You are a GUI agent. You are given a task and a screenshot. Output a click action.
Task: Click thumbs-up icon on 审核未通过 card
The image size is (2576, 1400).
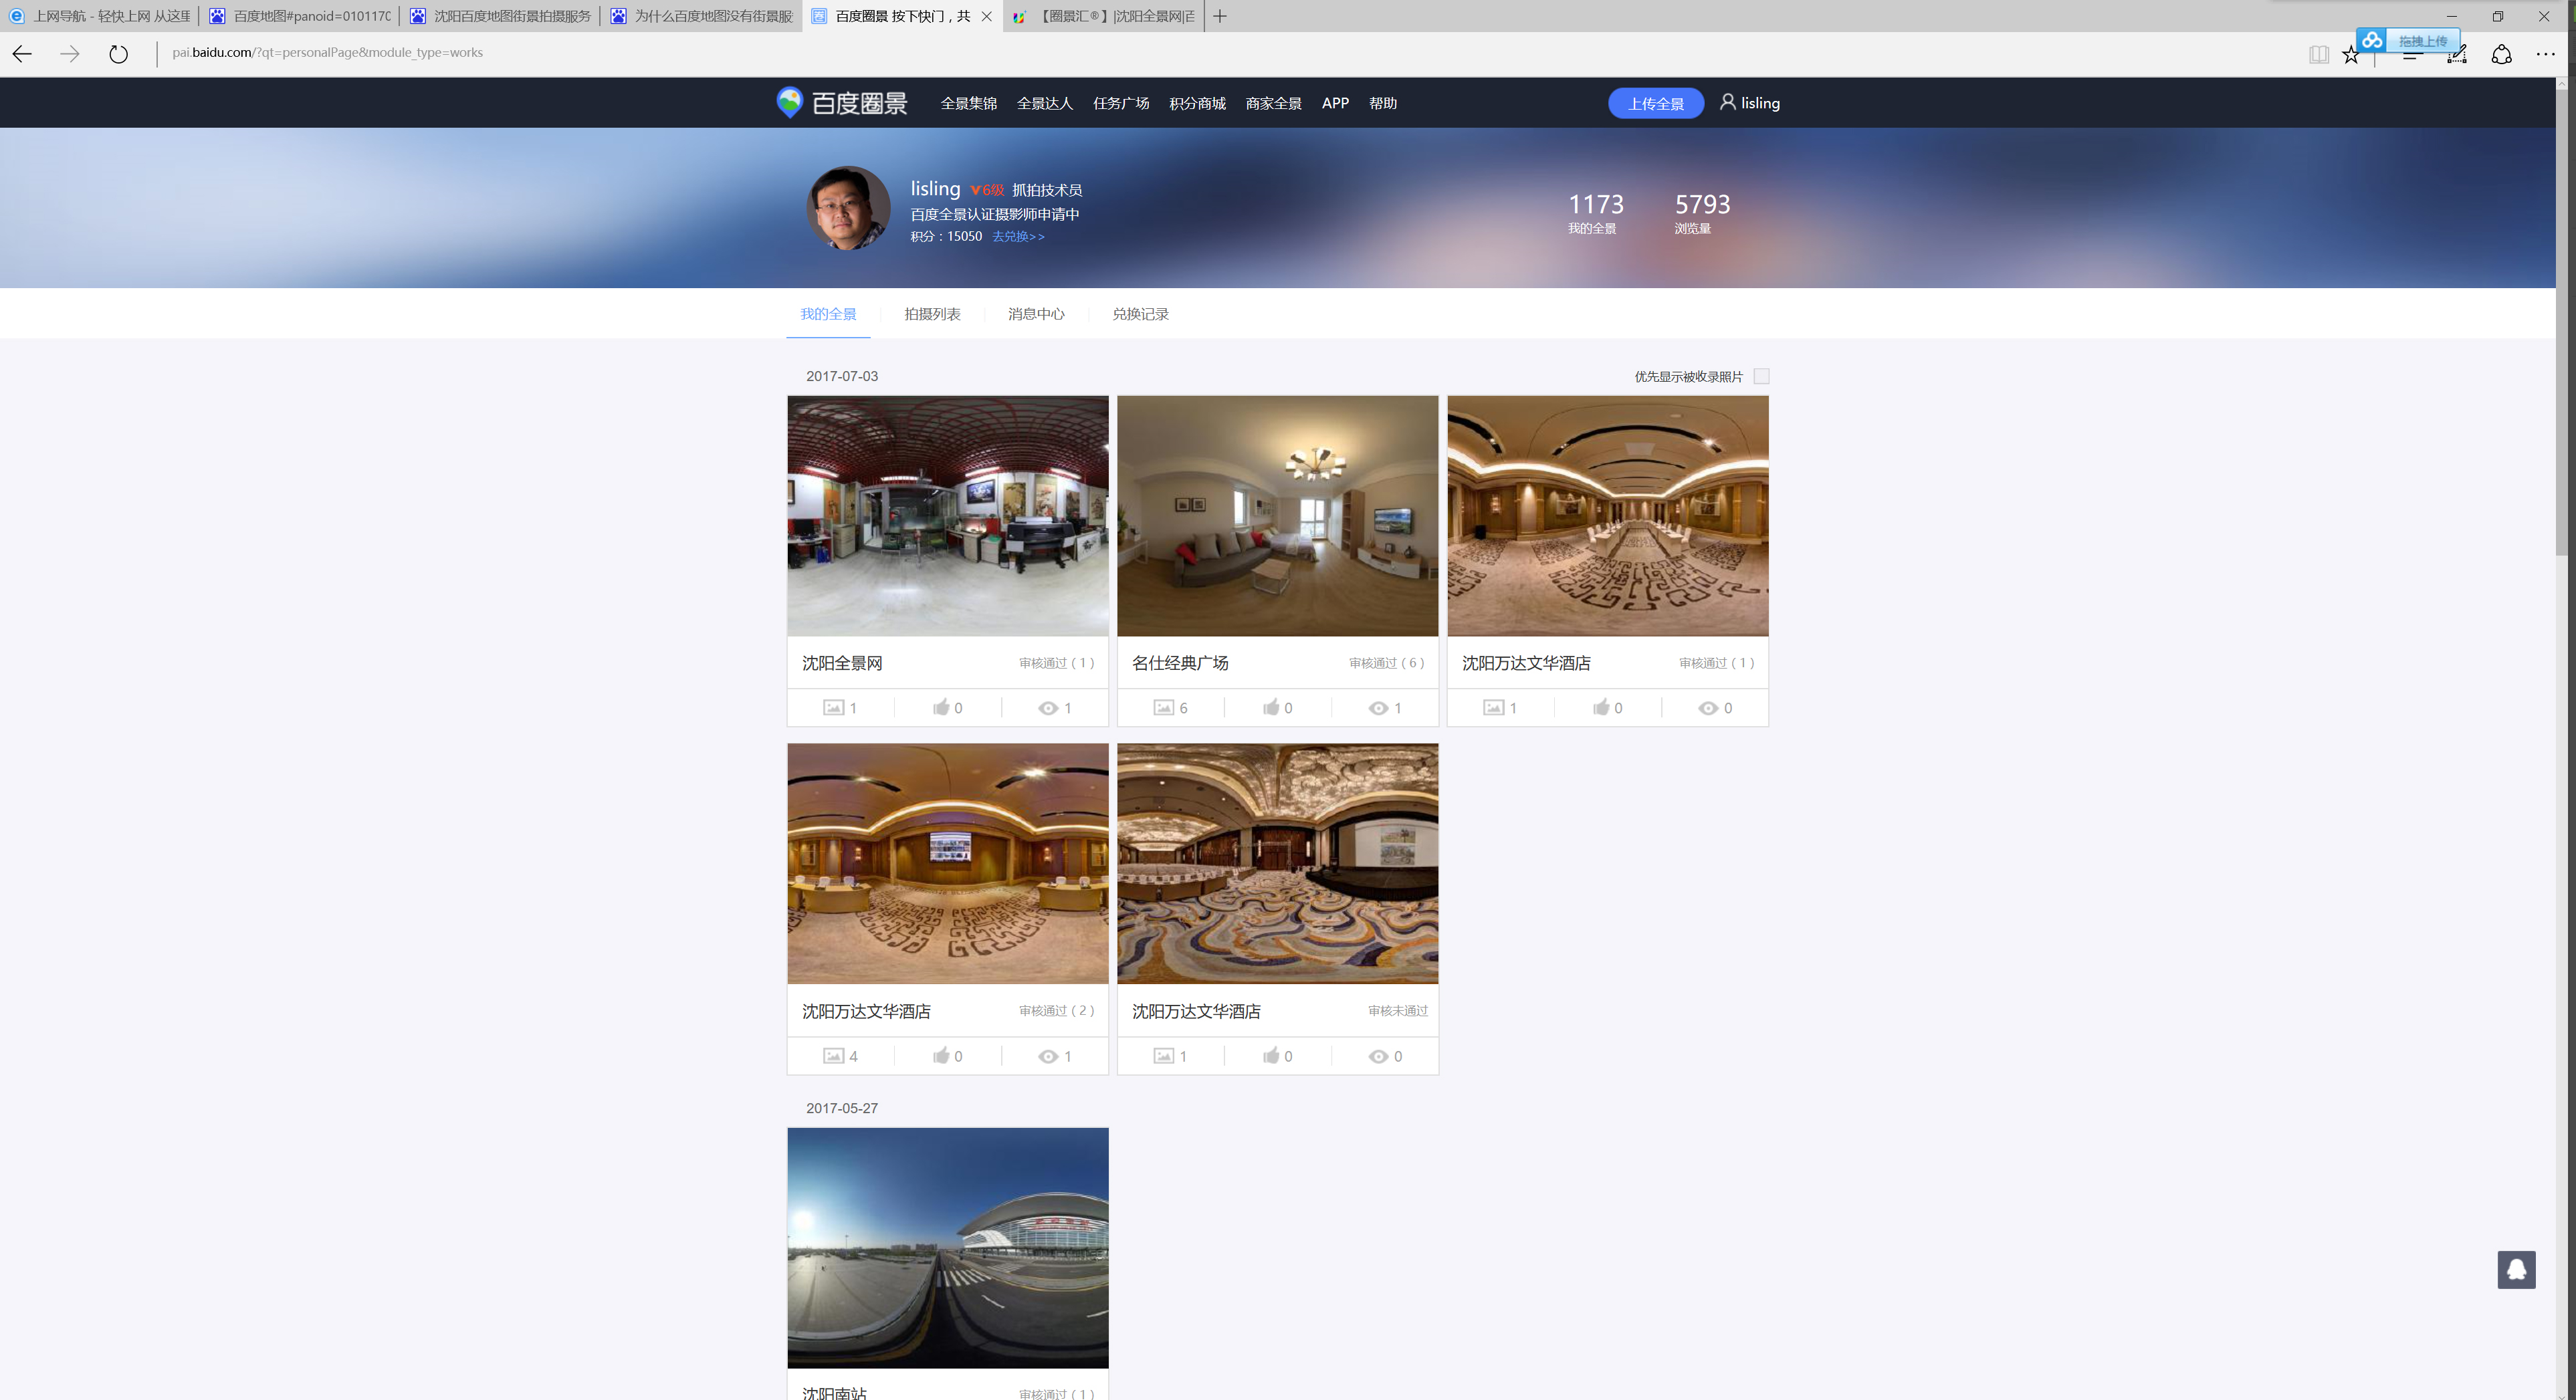pyautogui.click(x=1271, y=1055)
